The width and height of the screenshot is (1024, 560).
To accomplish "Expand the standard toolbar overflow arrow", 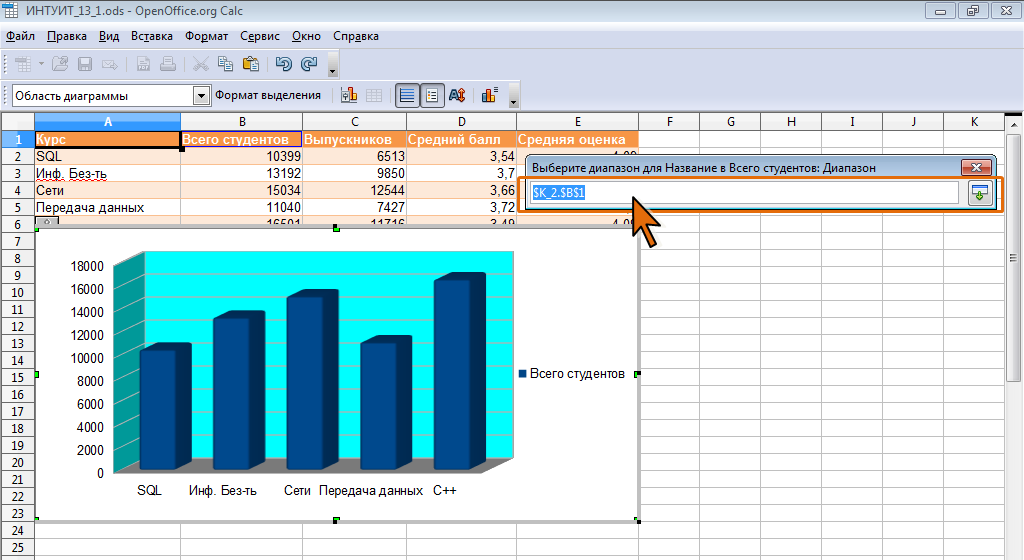I will pos(332,65).
